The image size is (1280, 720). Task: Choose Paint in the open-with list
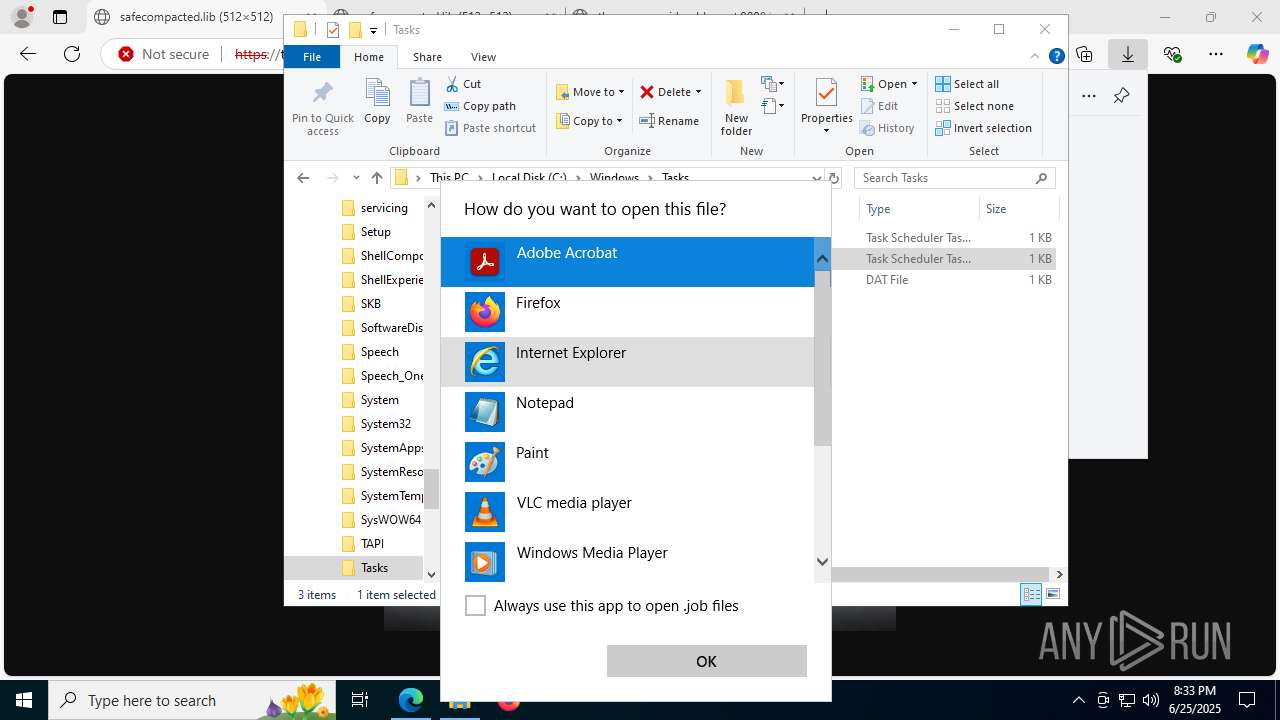point(627,462)
